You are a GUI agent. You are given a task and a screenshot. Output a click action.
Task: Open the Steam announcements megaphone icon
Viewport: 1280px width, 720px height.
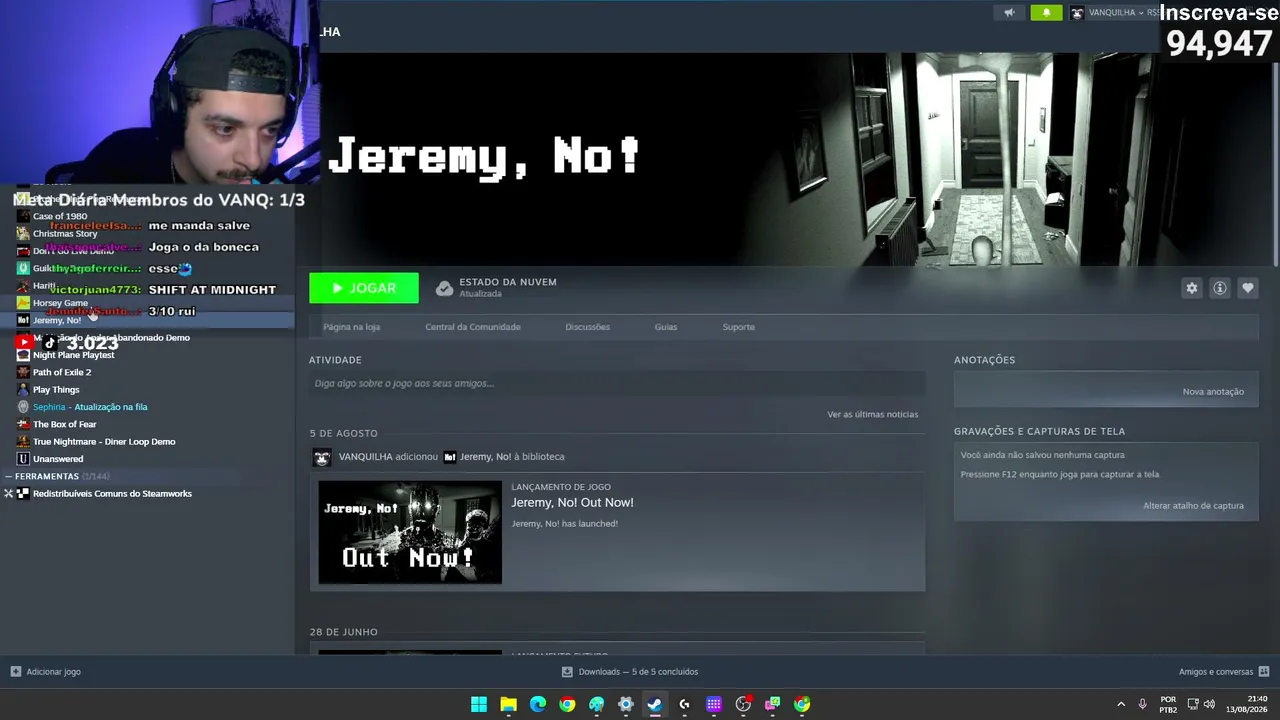(1009, 13)
